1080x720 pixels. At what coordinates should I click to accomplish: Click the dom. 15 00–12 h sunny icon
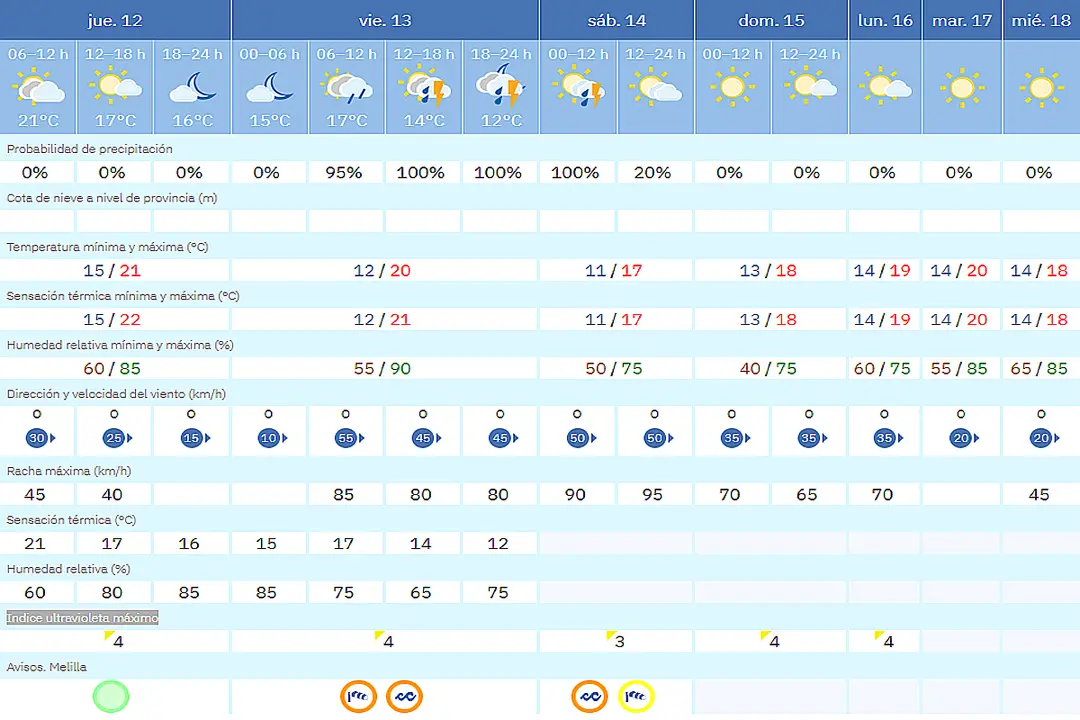point(732,88)
